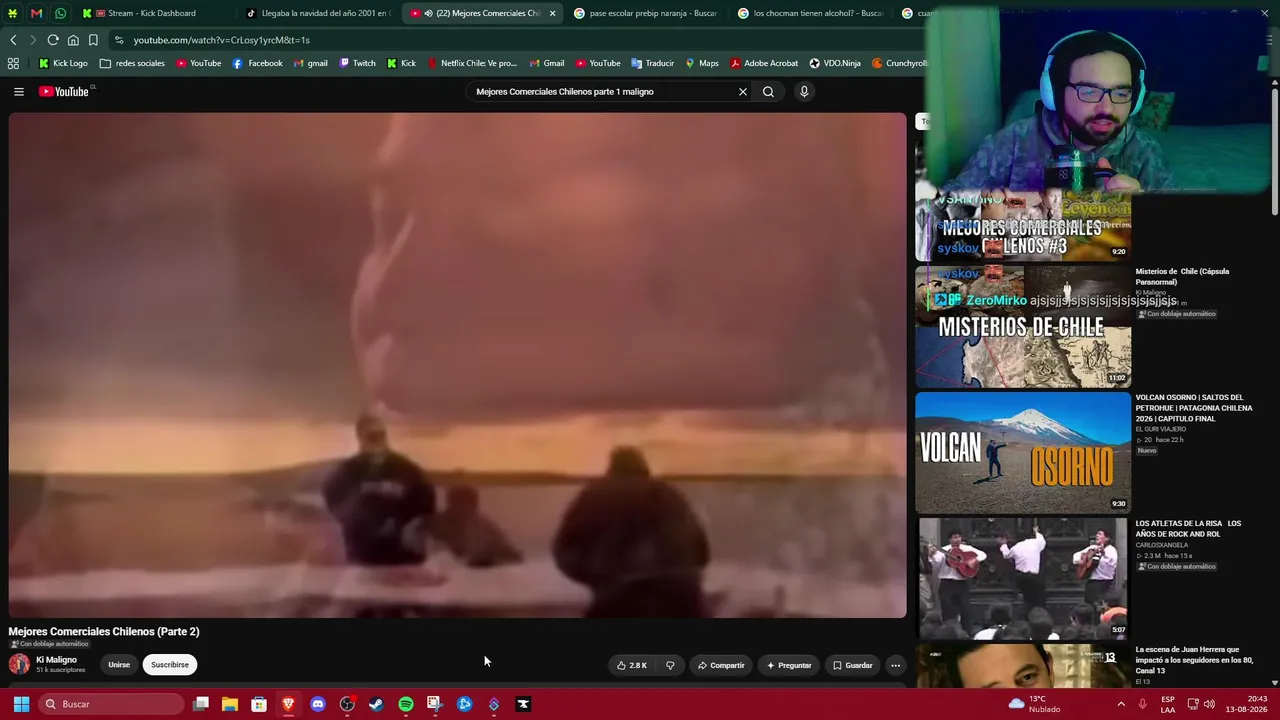Click the video player area
Viewport: 1280px width, 720px height.
coord(458,365)
